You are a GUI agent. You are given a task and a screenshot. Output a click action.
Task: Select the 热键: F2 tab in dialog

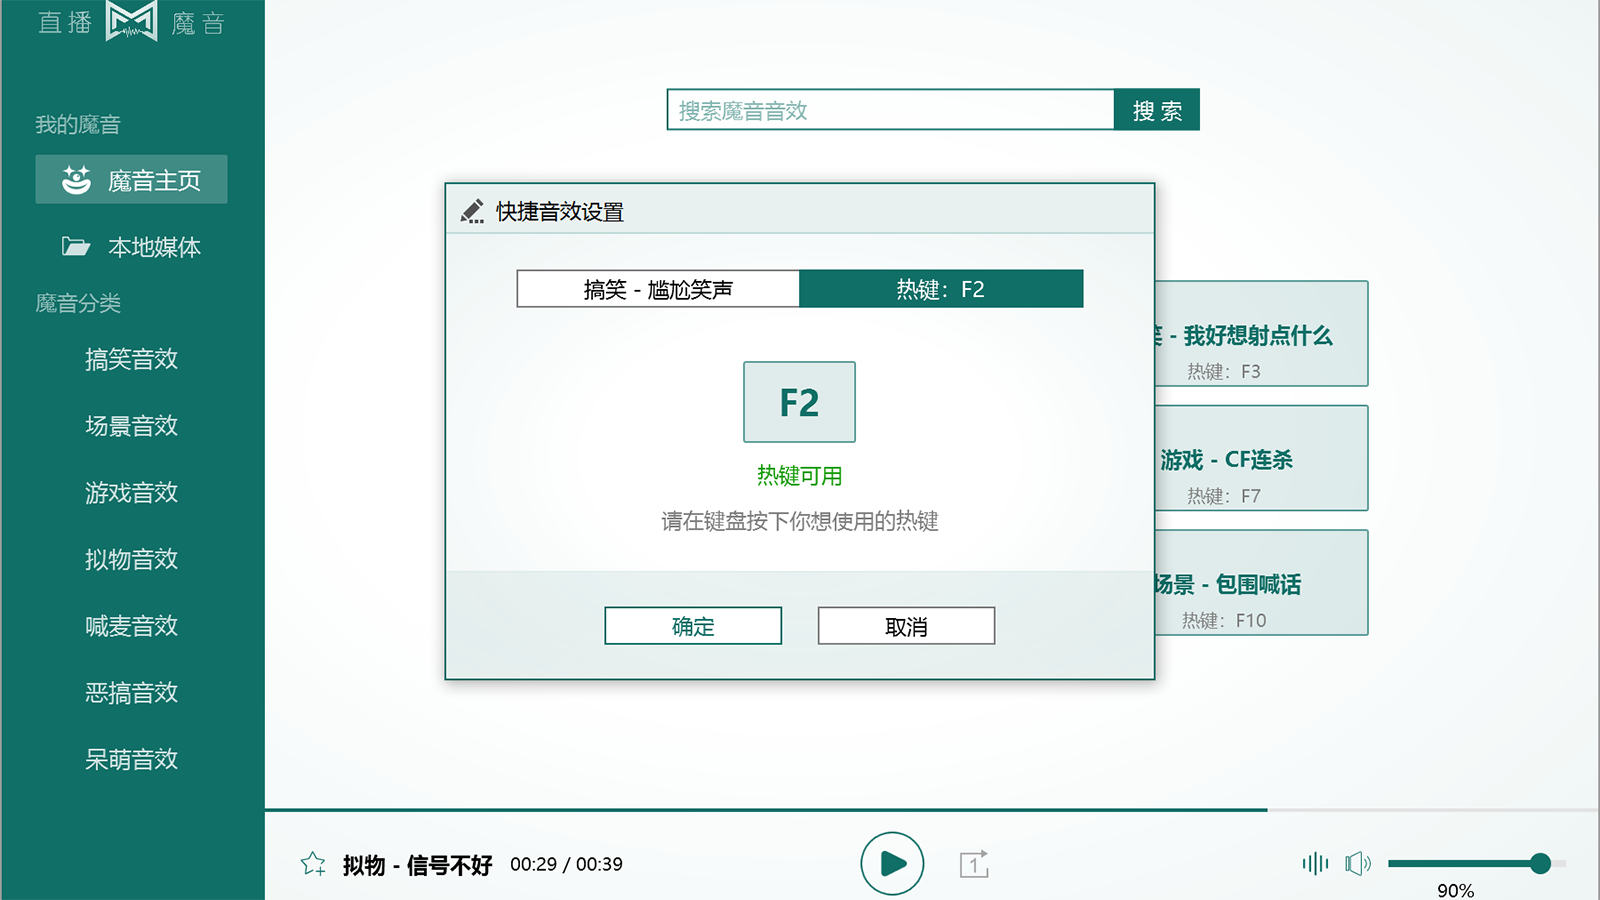(x=941, y=289)
